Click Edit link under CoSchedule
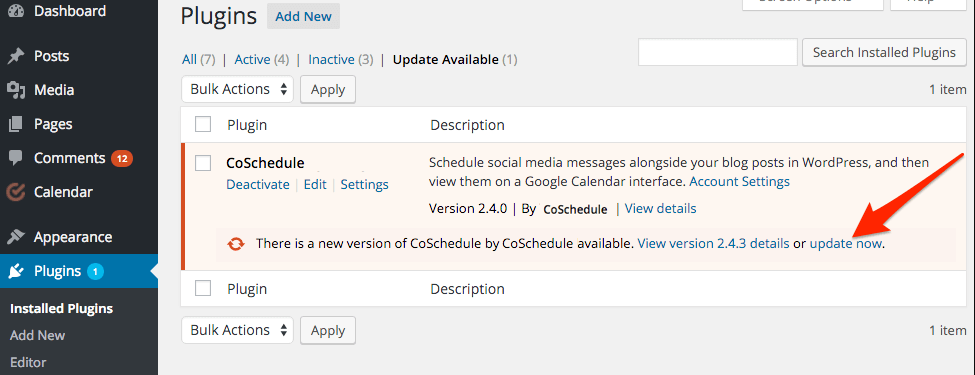 pos(315,185)
